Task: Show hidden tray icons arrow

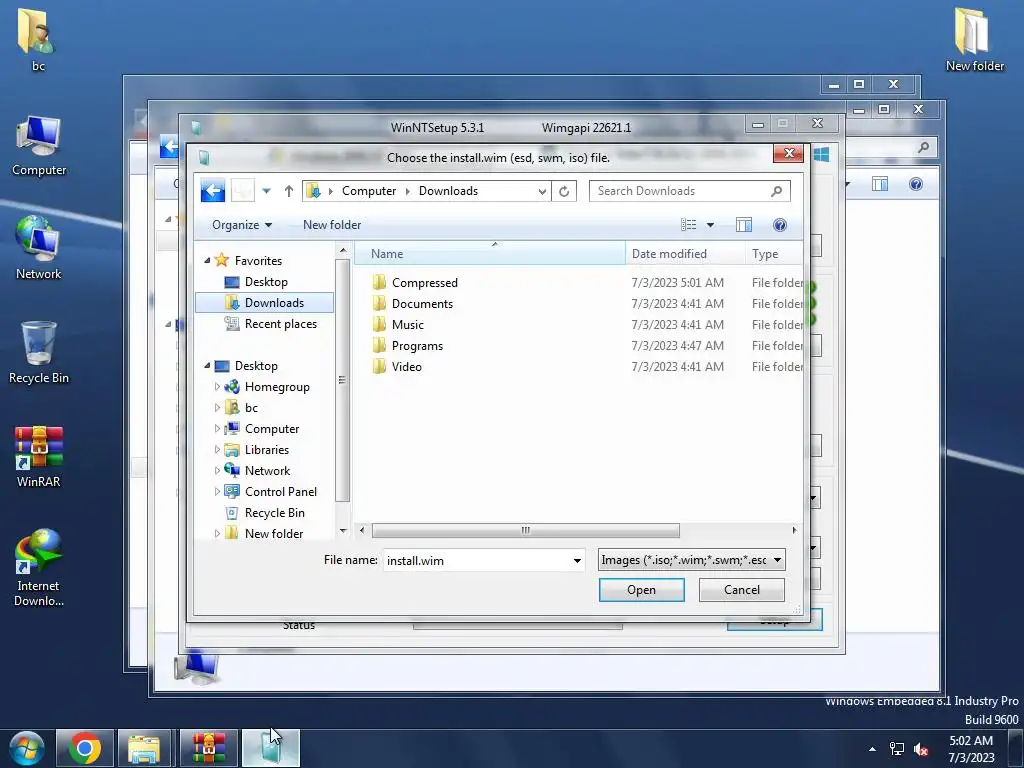Action: pyautogui.click(x=872, y=749)
